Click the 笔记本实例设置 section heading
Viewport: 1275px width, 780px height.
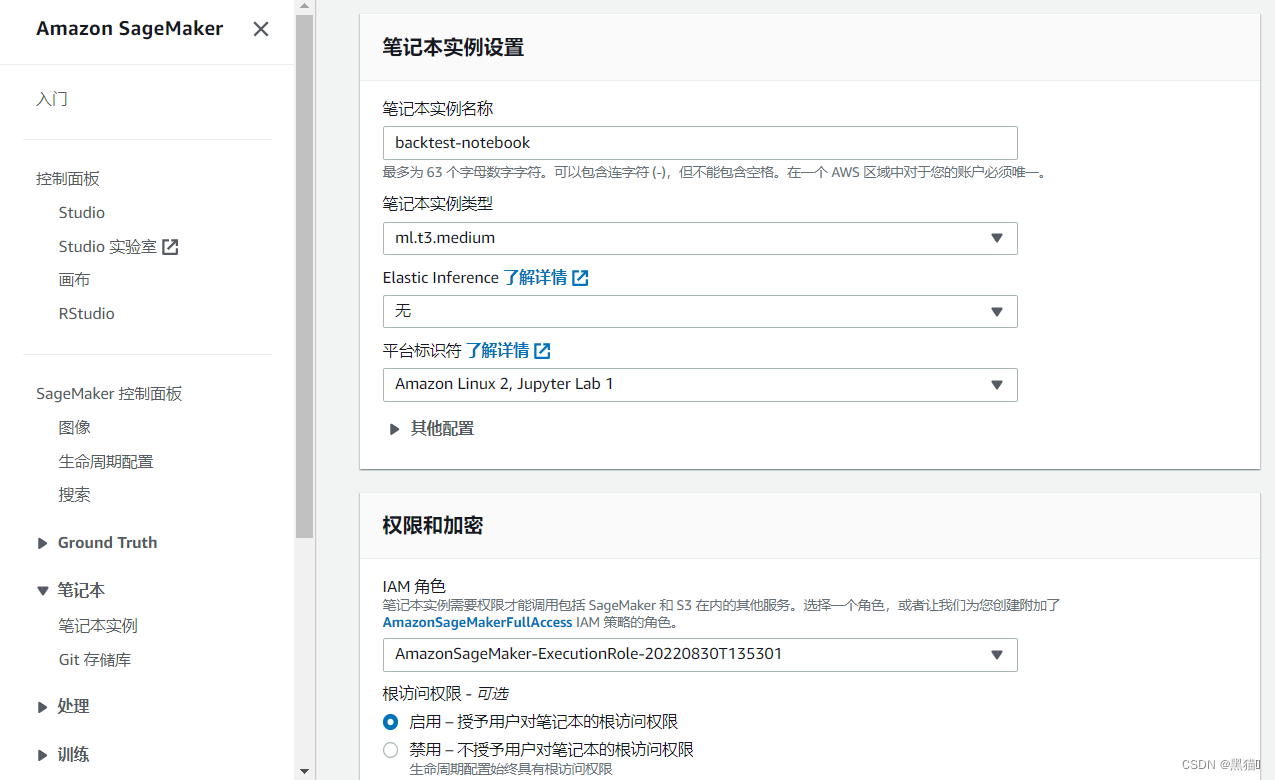point(453,47)
